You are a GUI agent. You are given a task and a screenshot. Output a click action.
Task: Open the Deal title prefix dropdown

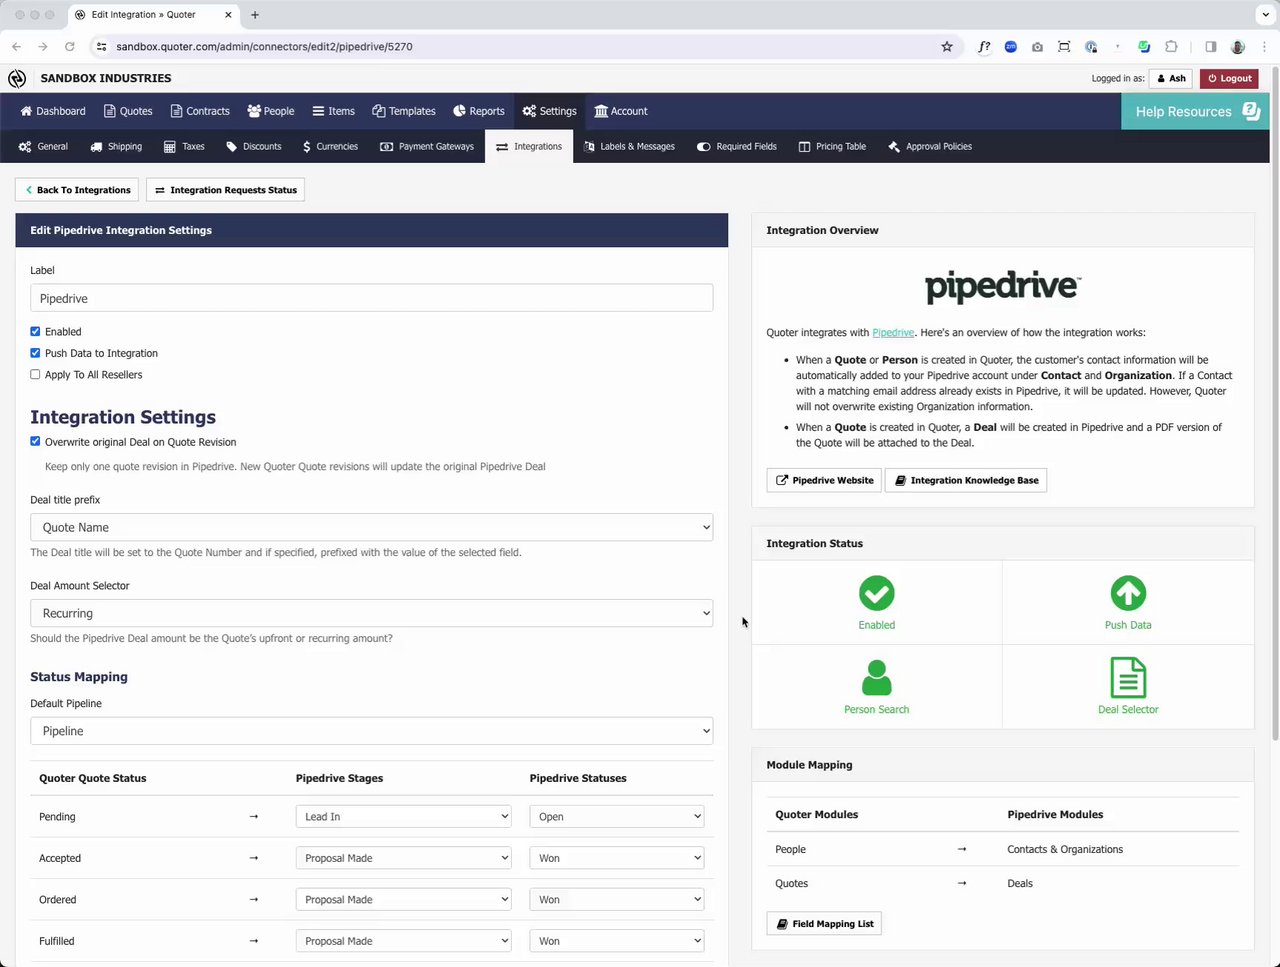pos(371,527)
